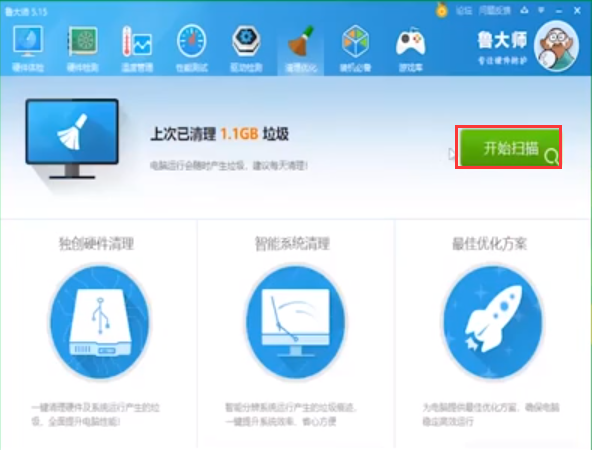Open the 论坛 forum link
The height and width of the screenshot is (450, 592).
point(464,11)
